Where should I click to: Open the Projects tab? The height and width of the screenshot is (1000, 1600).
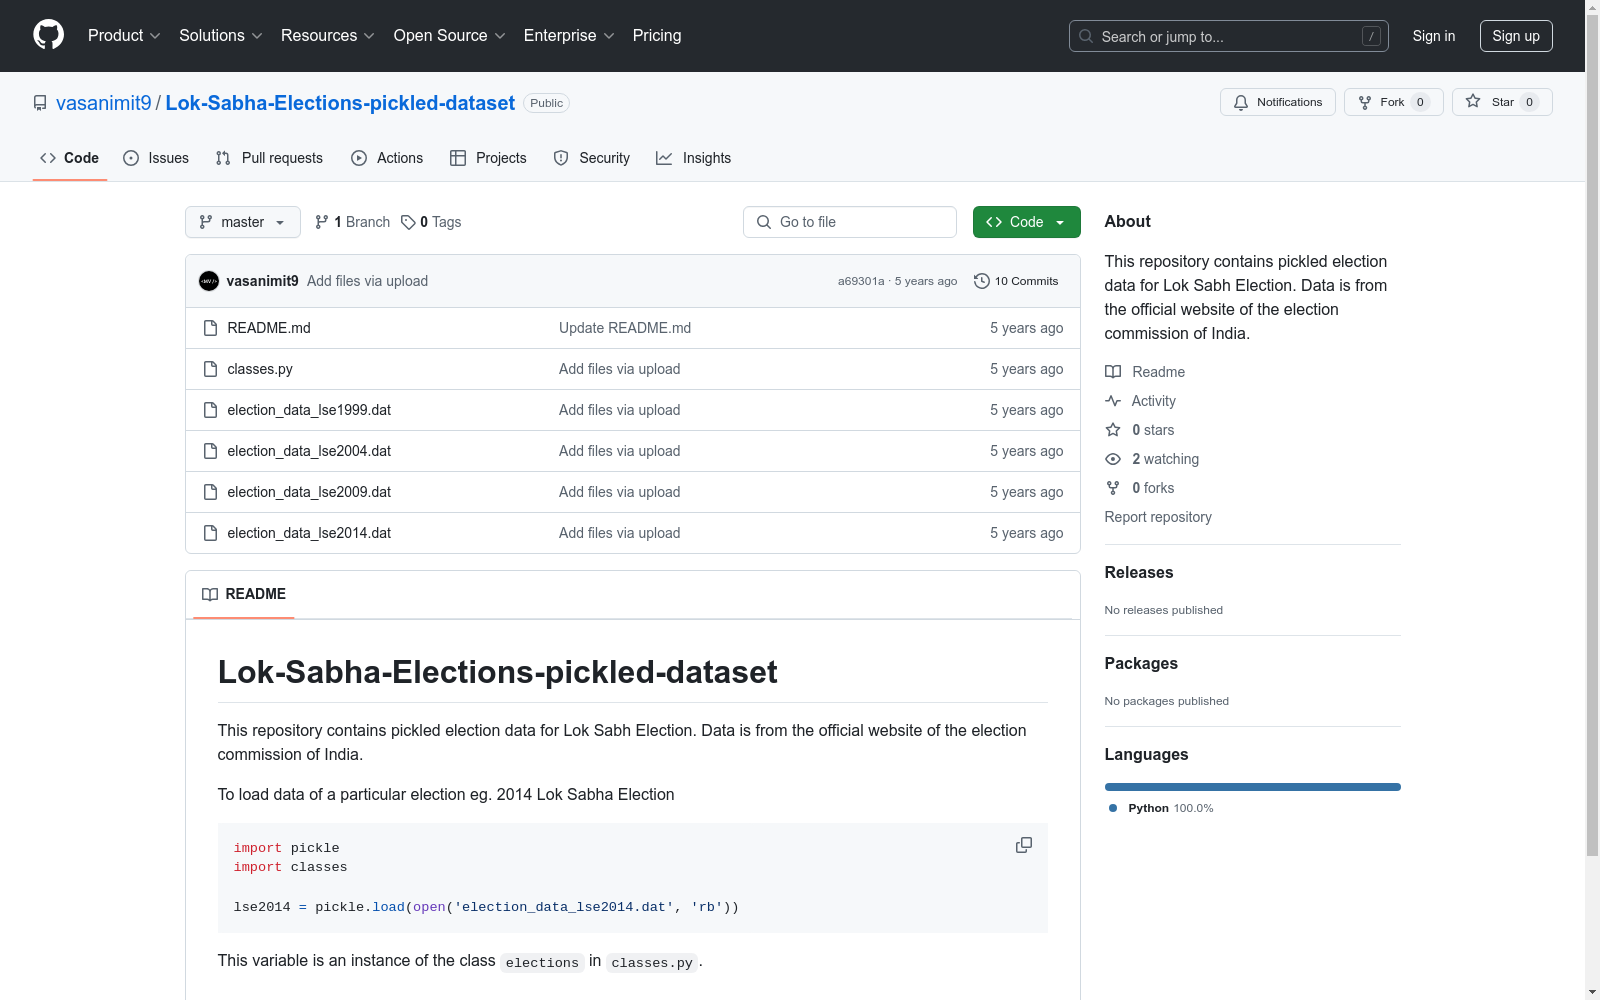click(x=488, y=158)
